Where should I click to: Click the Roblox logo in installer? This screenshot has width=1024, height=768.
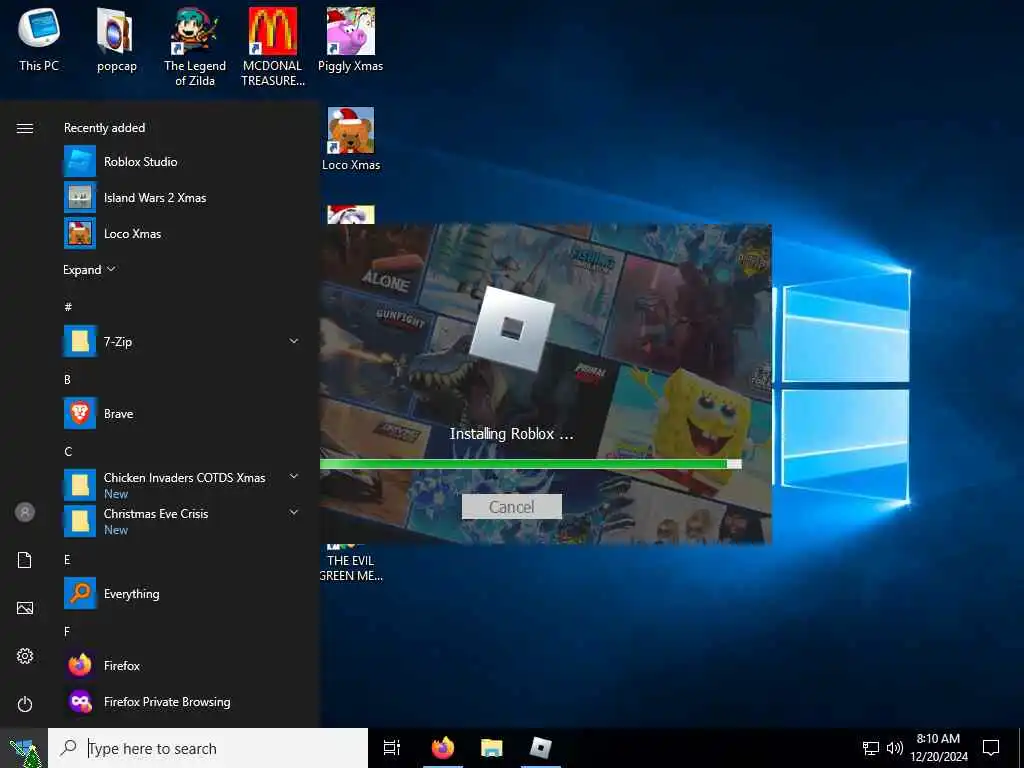point(512,328)
